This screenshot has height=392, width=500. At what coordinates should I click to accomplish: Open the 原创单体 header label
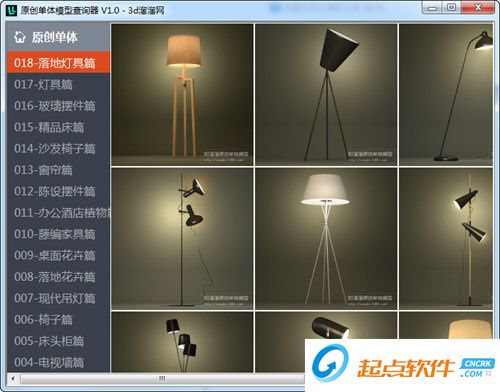tap(55, 37)
